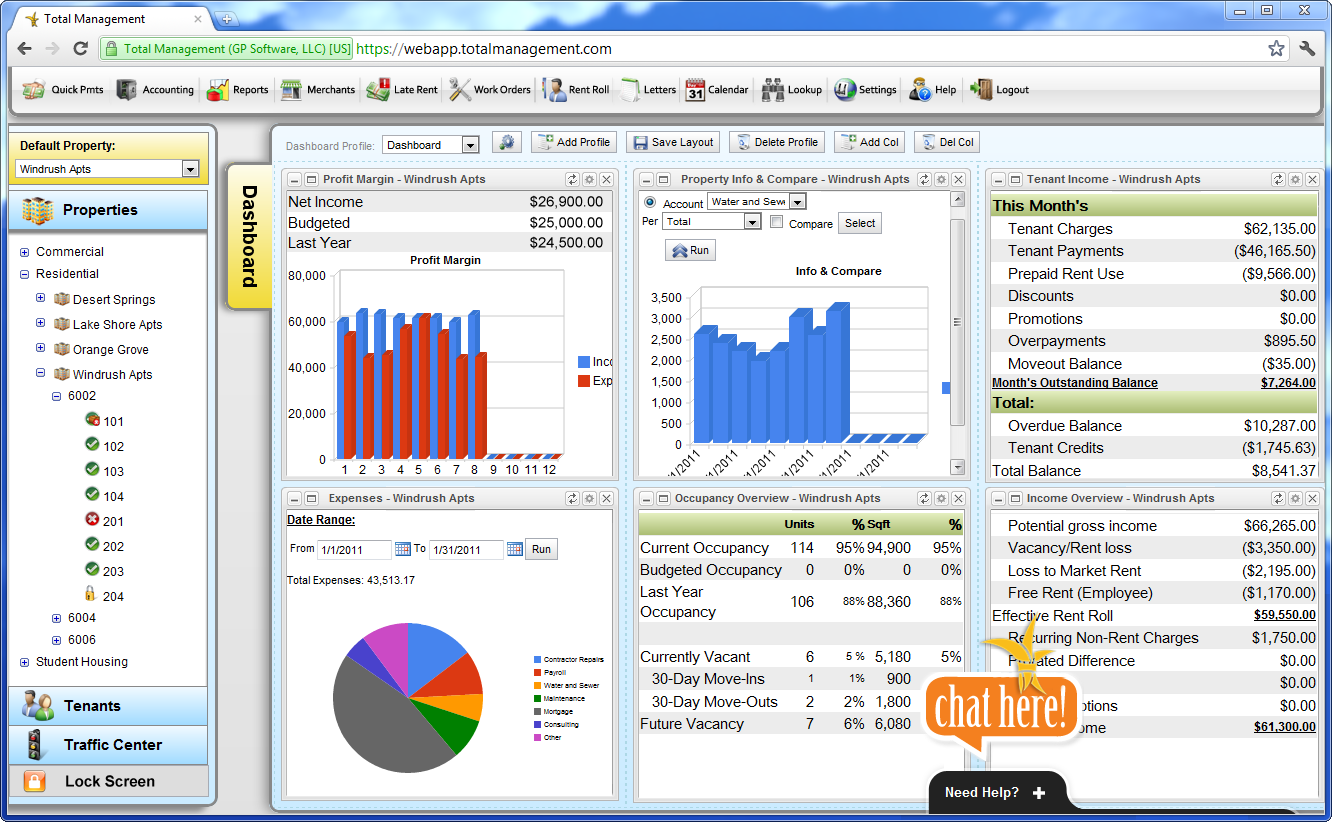Open the Rent Roll screen
The width and height of the screenshot is (1332, 822).
(x=575, y=89)
